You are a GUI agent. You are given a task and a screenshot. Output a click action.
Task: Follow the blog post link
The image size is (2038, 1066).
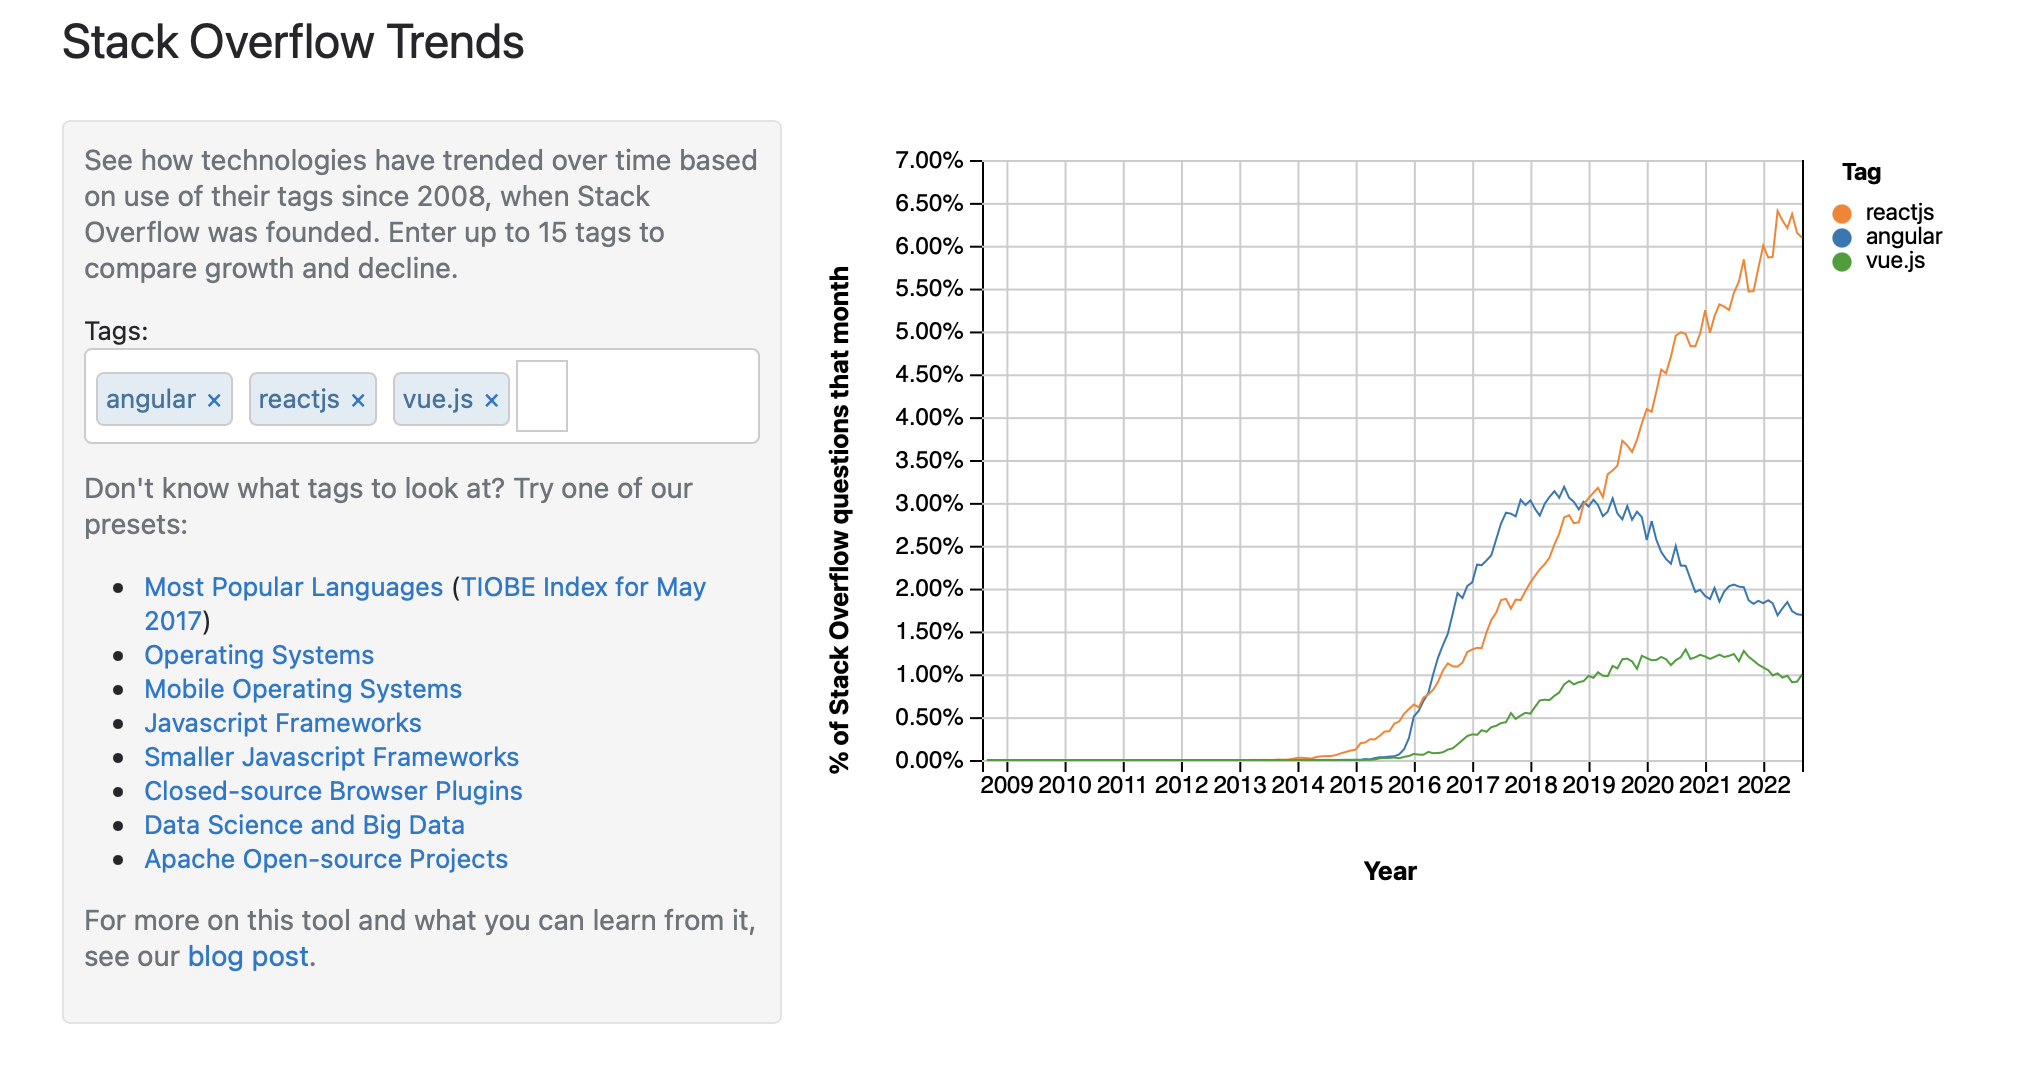click(248, 956)
